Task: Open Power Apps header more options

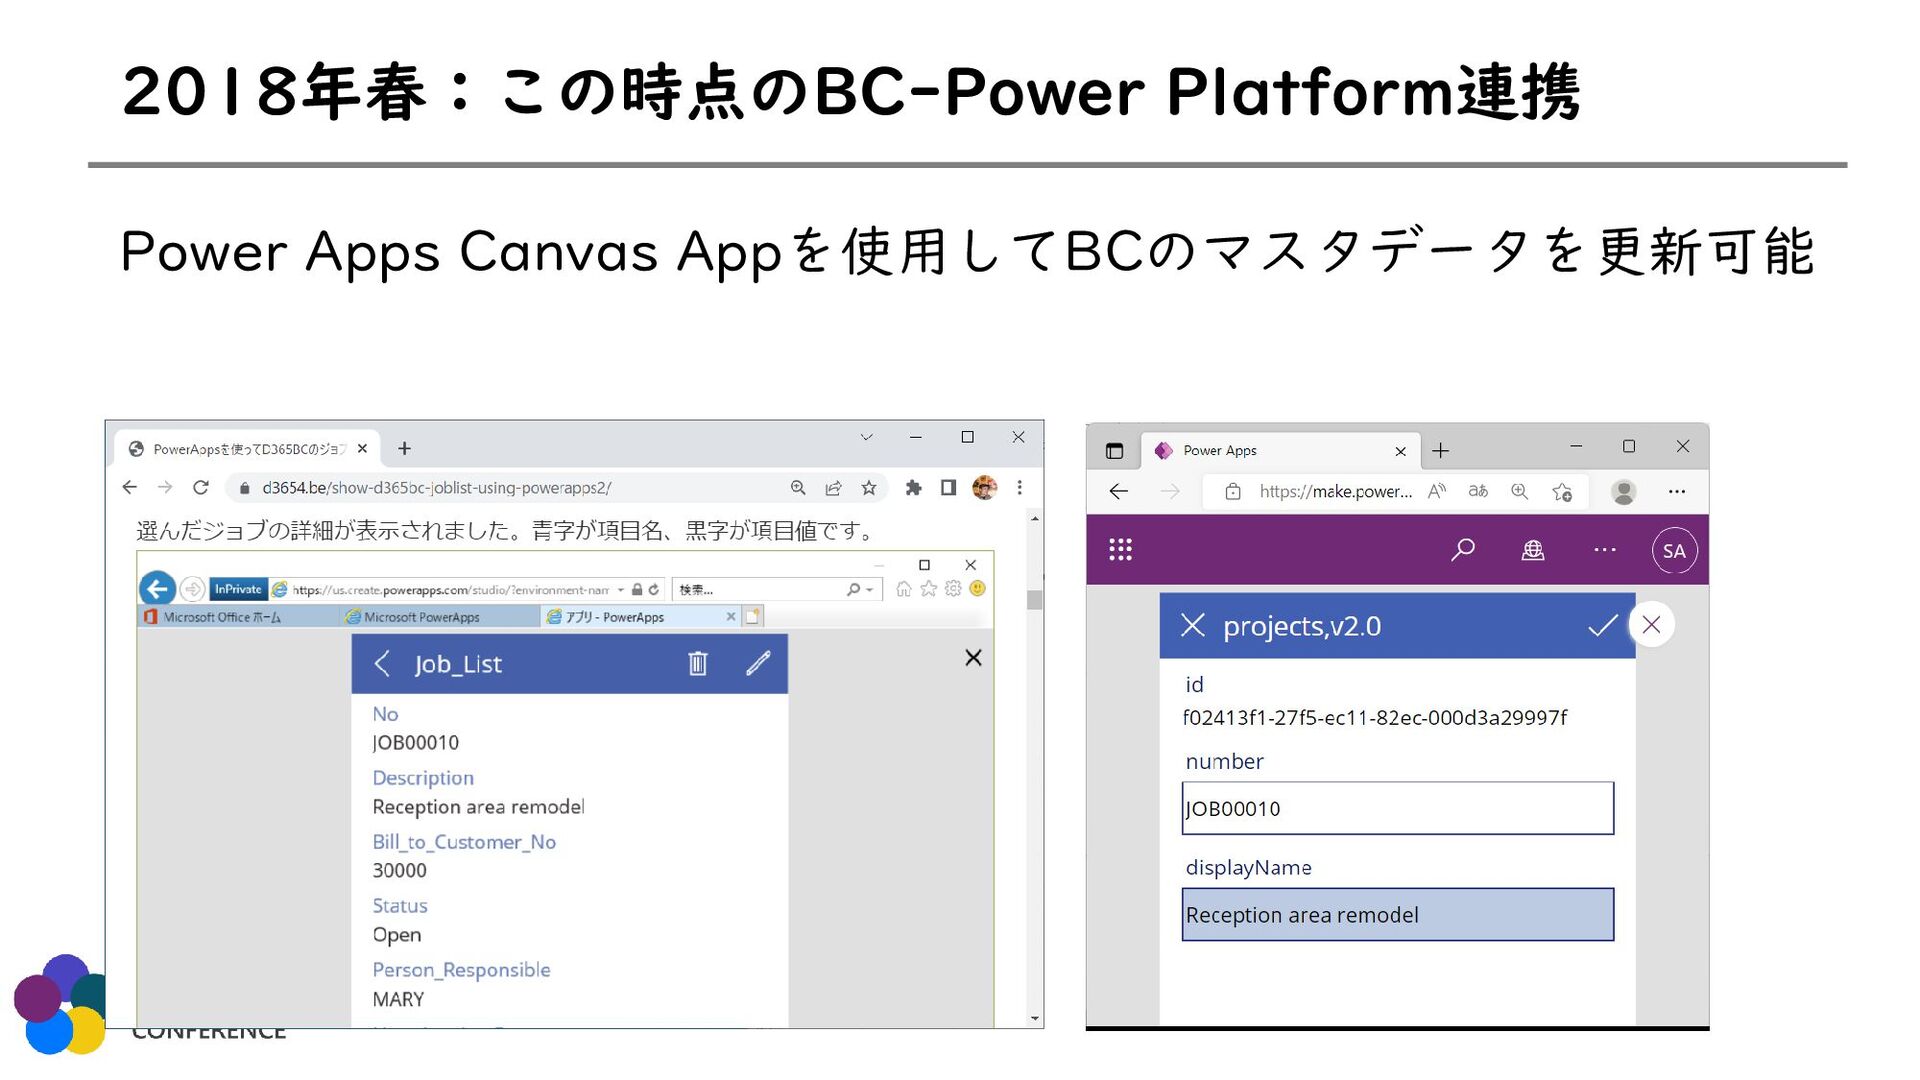Action: tap(1605, 549)
